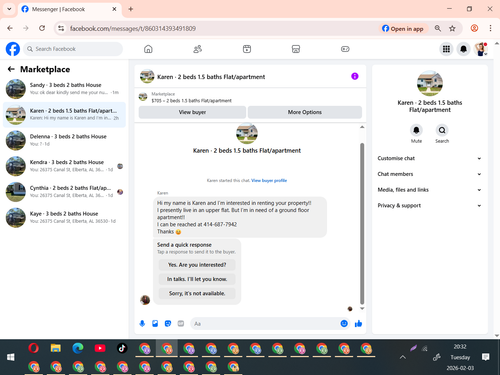View site information icon in the address bar
Screen dimensions: 500x375
[x=61, y=28]
